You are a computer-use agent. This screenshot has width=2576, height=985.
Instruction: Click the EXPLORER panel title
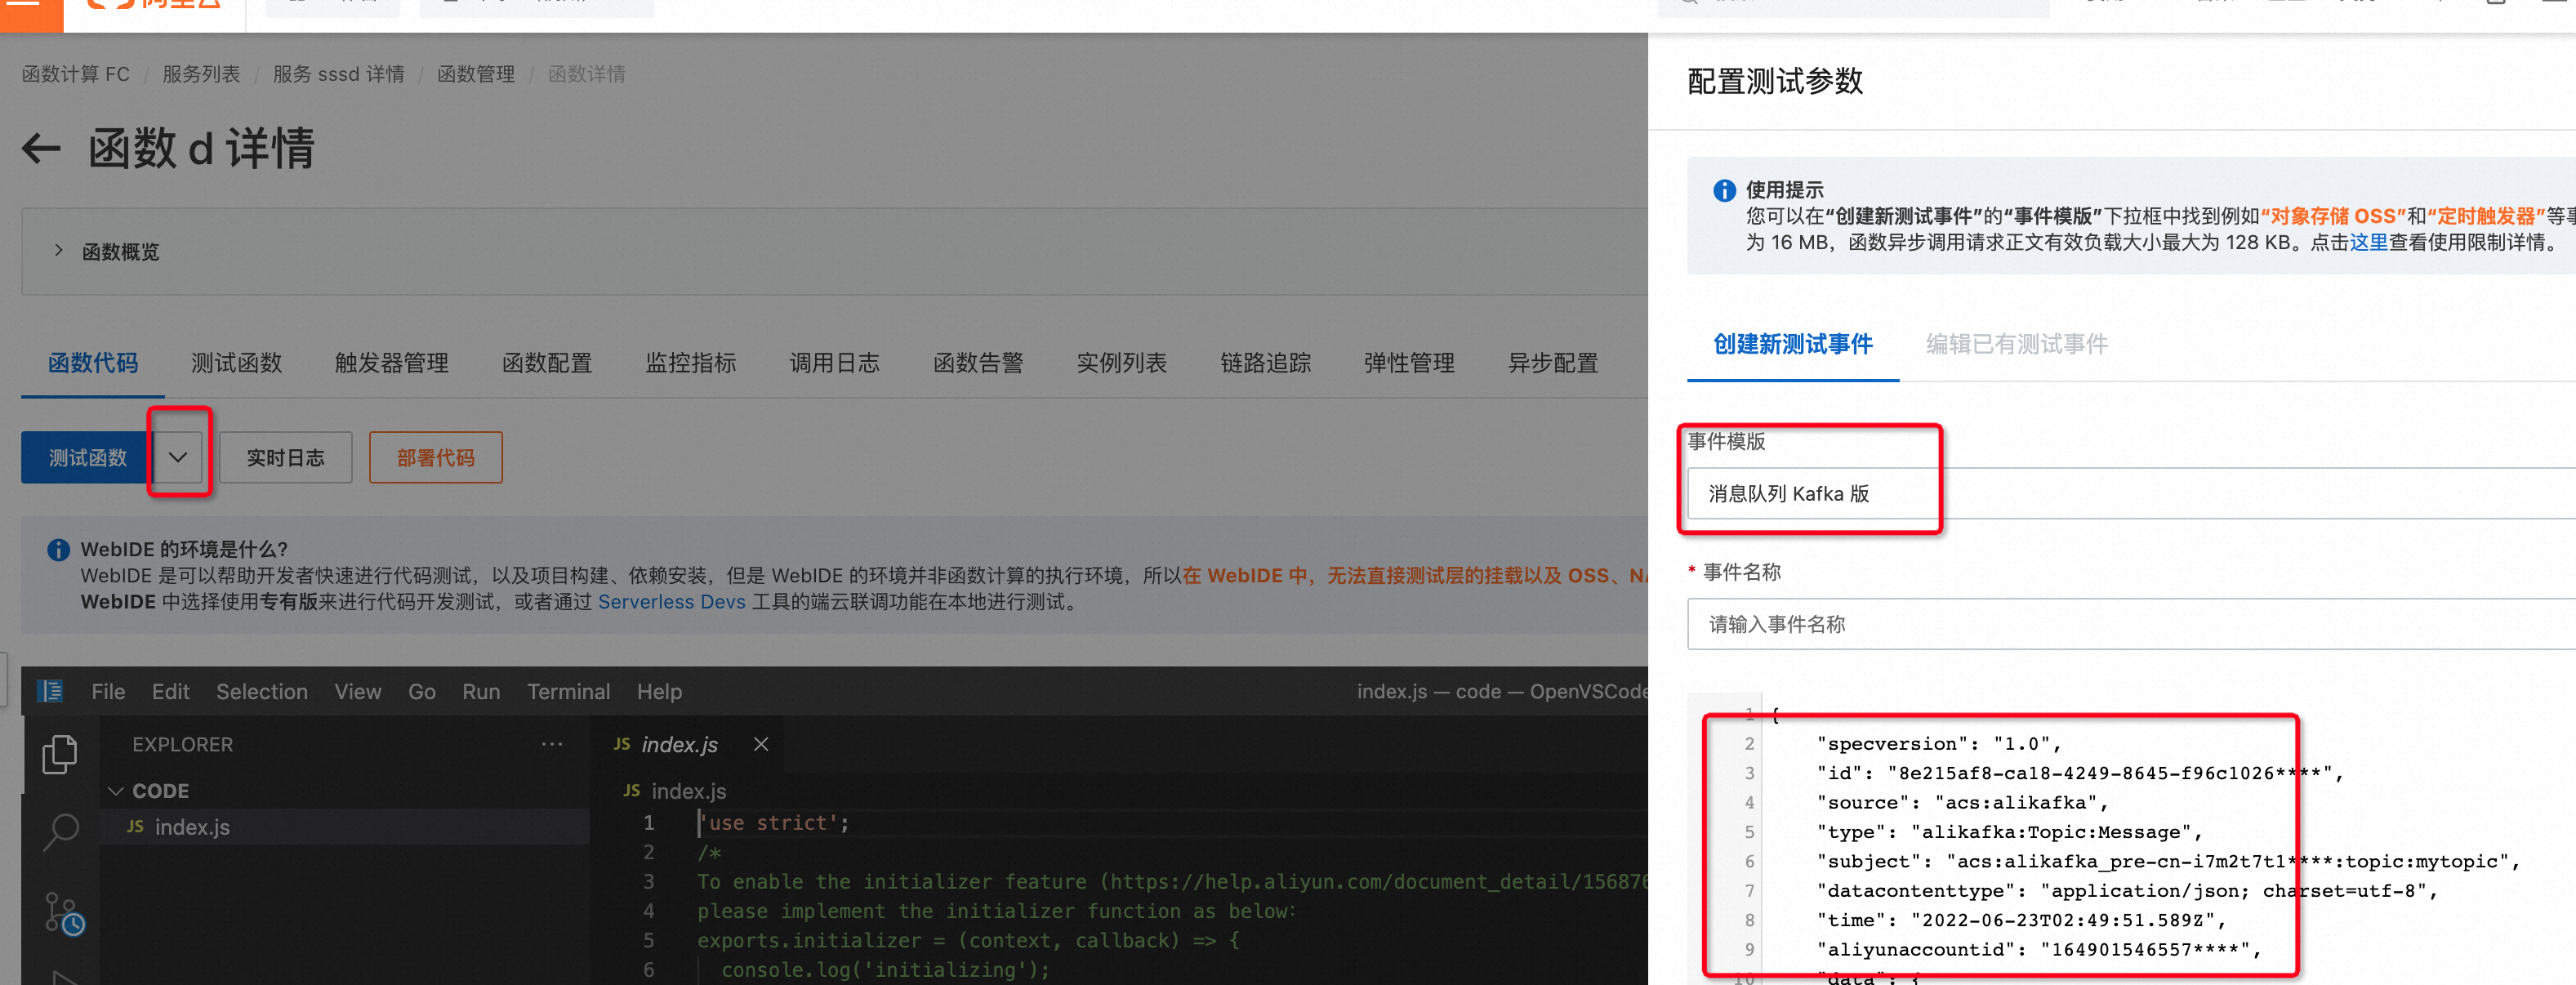(x=182, y=744)
